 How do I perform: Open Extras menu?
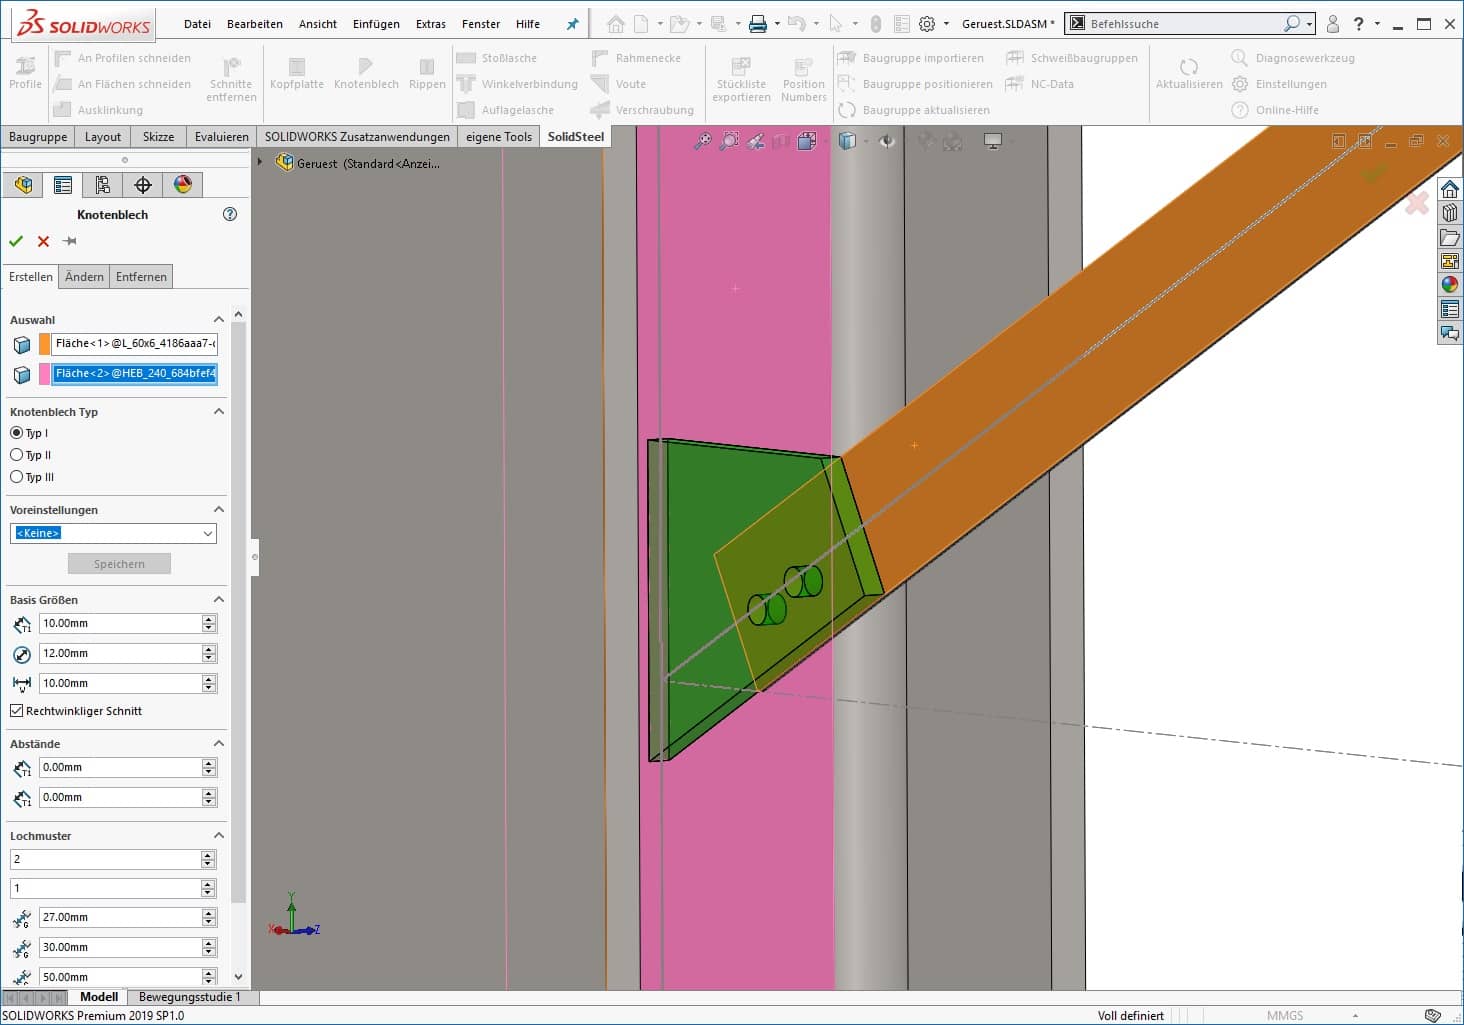click(431, 24)
